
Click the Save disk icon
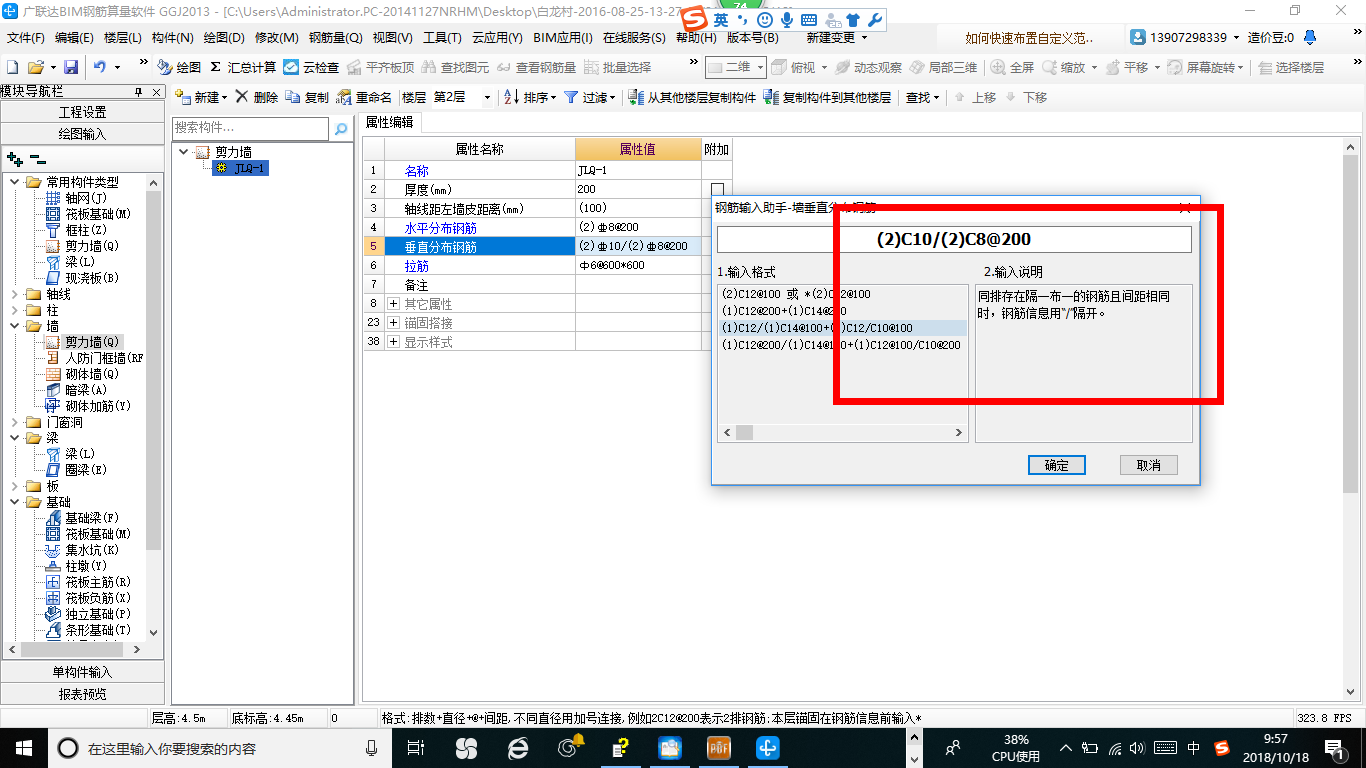point(71,67)
